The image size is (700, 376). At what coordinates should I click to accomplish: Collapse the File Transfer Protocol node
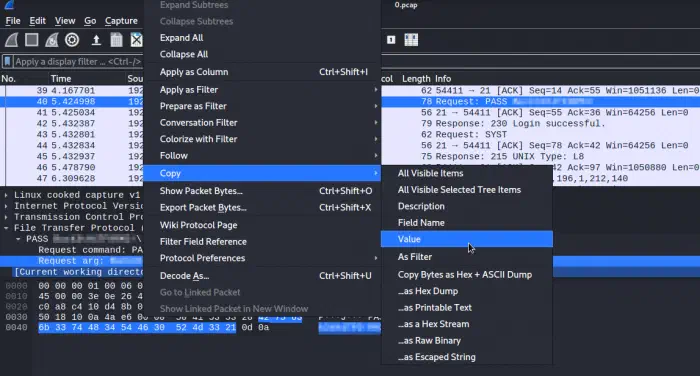6,228
